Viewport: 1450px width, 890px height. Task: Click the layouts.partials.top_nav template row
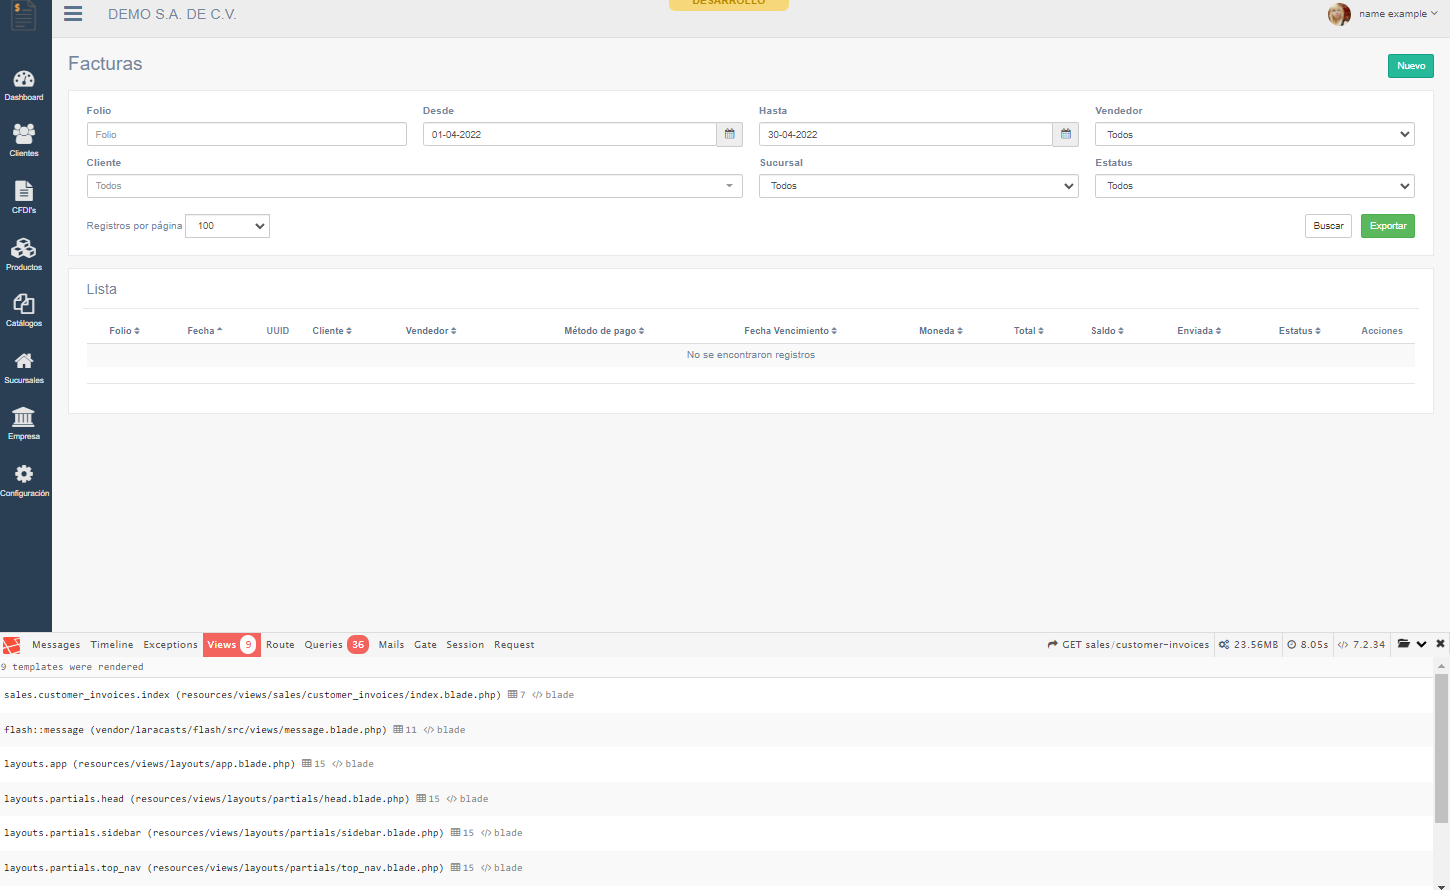717,868
